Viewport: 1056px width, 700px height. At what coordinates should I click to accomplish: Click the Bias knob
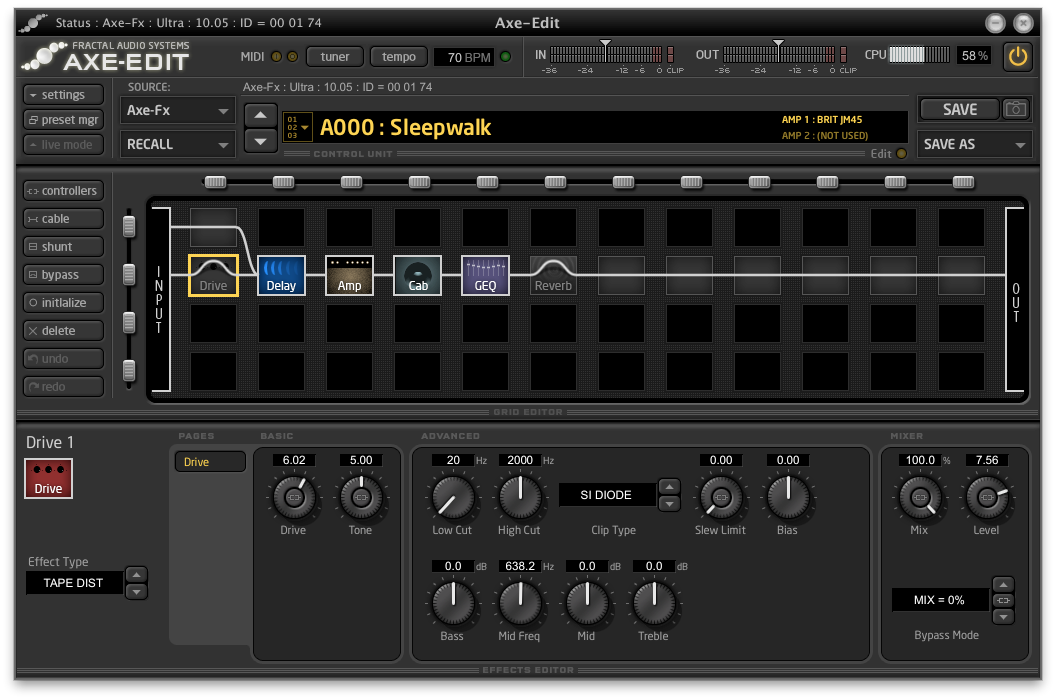tap(788, 497)
